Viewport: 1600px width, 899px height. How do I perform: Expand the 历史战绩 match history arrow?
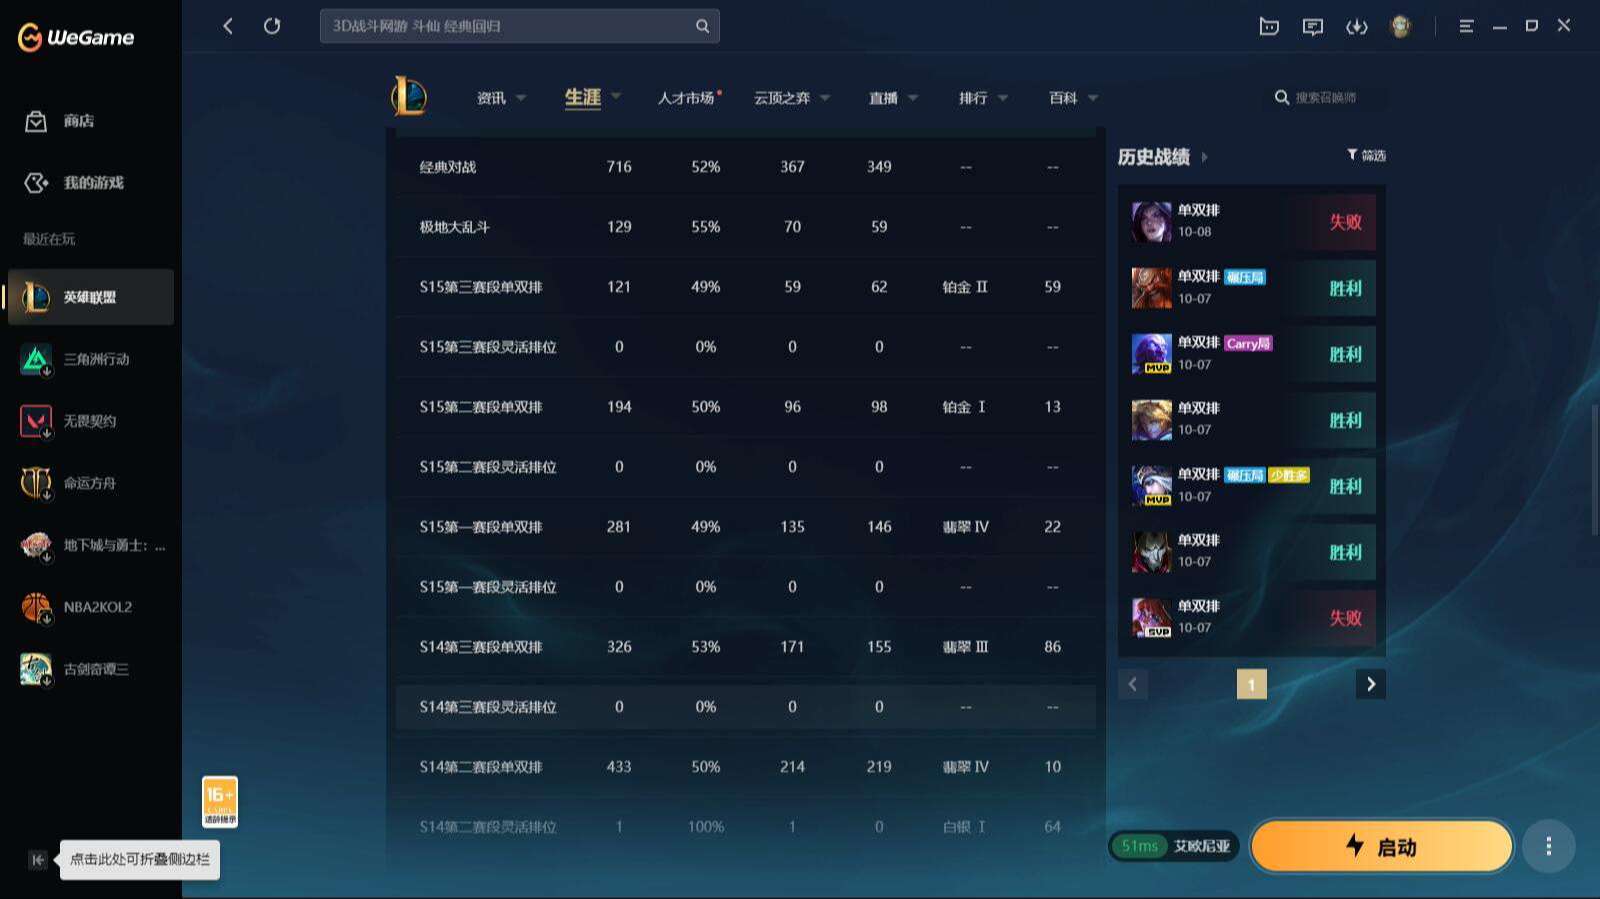tap(1204, 157)
